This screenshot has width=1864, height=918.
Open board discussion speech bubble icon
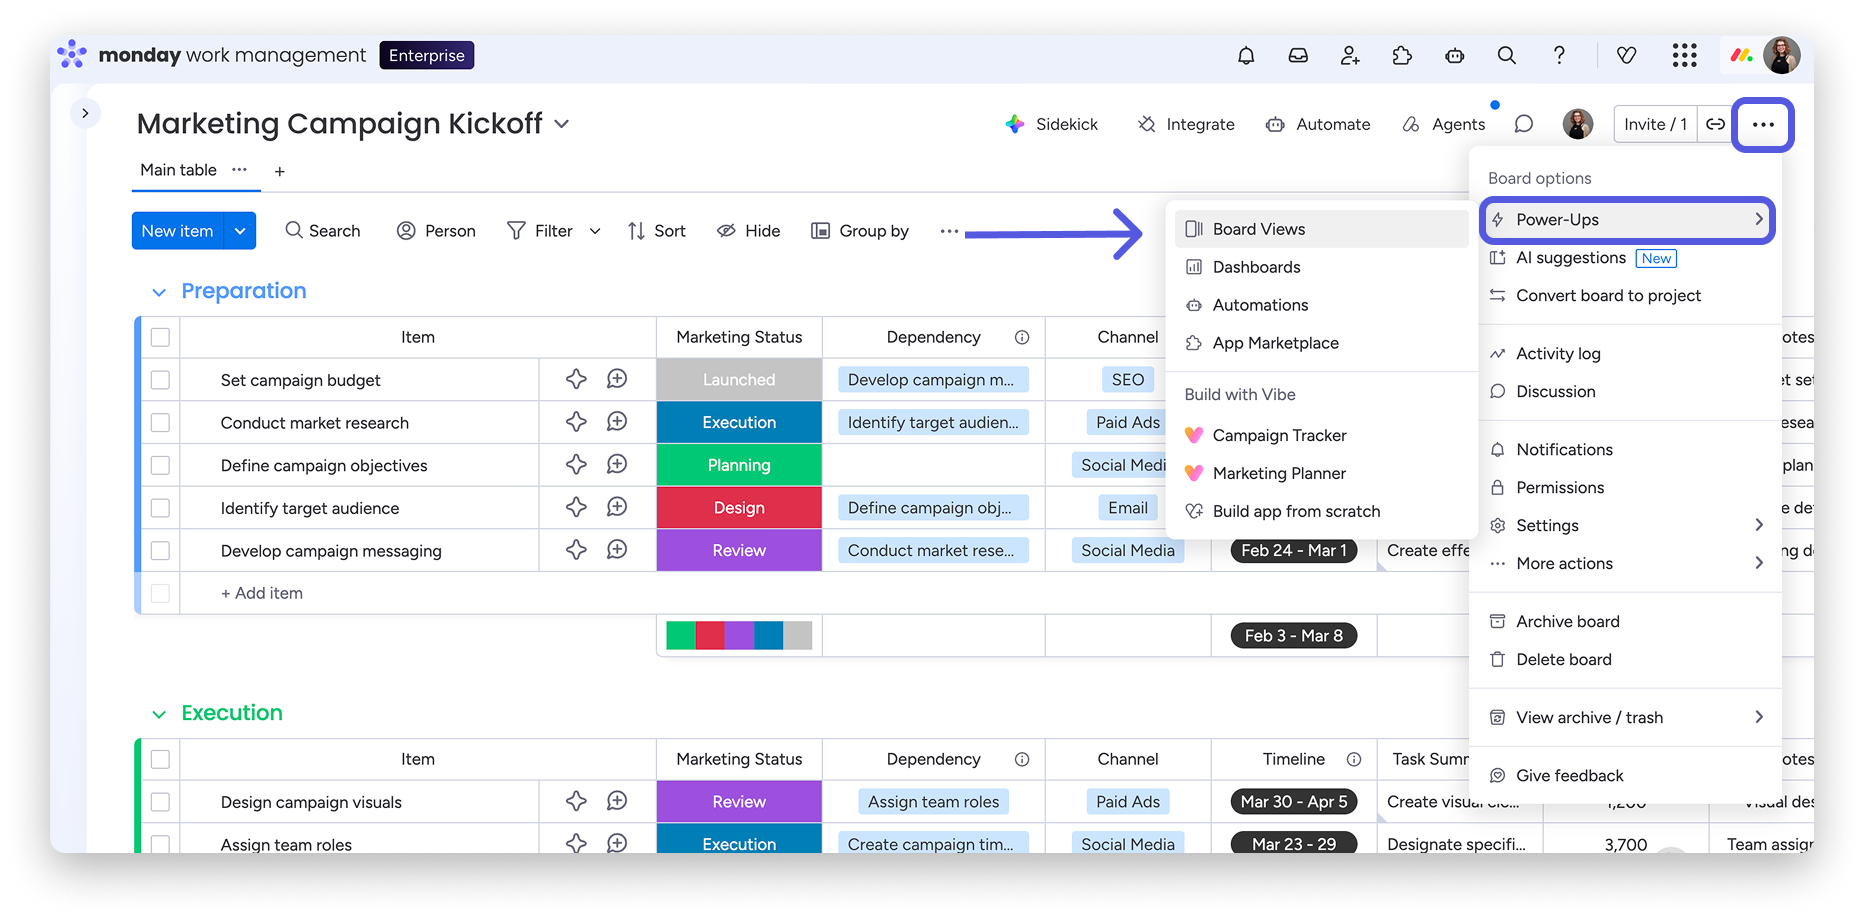[x=1524, y=124]
